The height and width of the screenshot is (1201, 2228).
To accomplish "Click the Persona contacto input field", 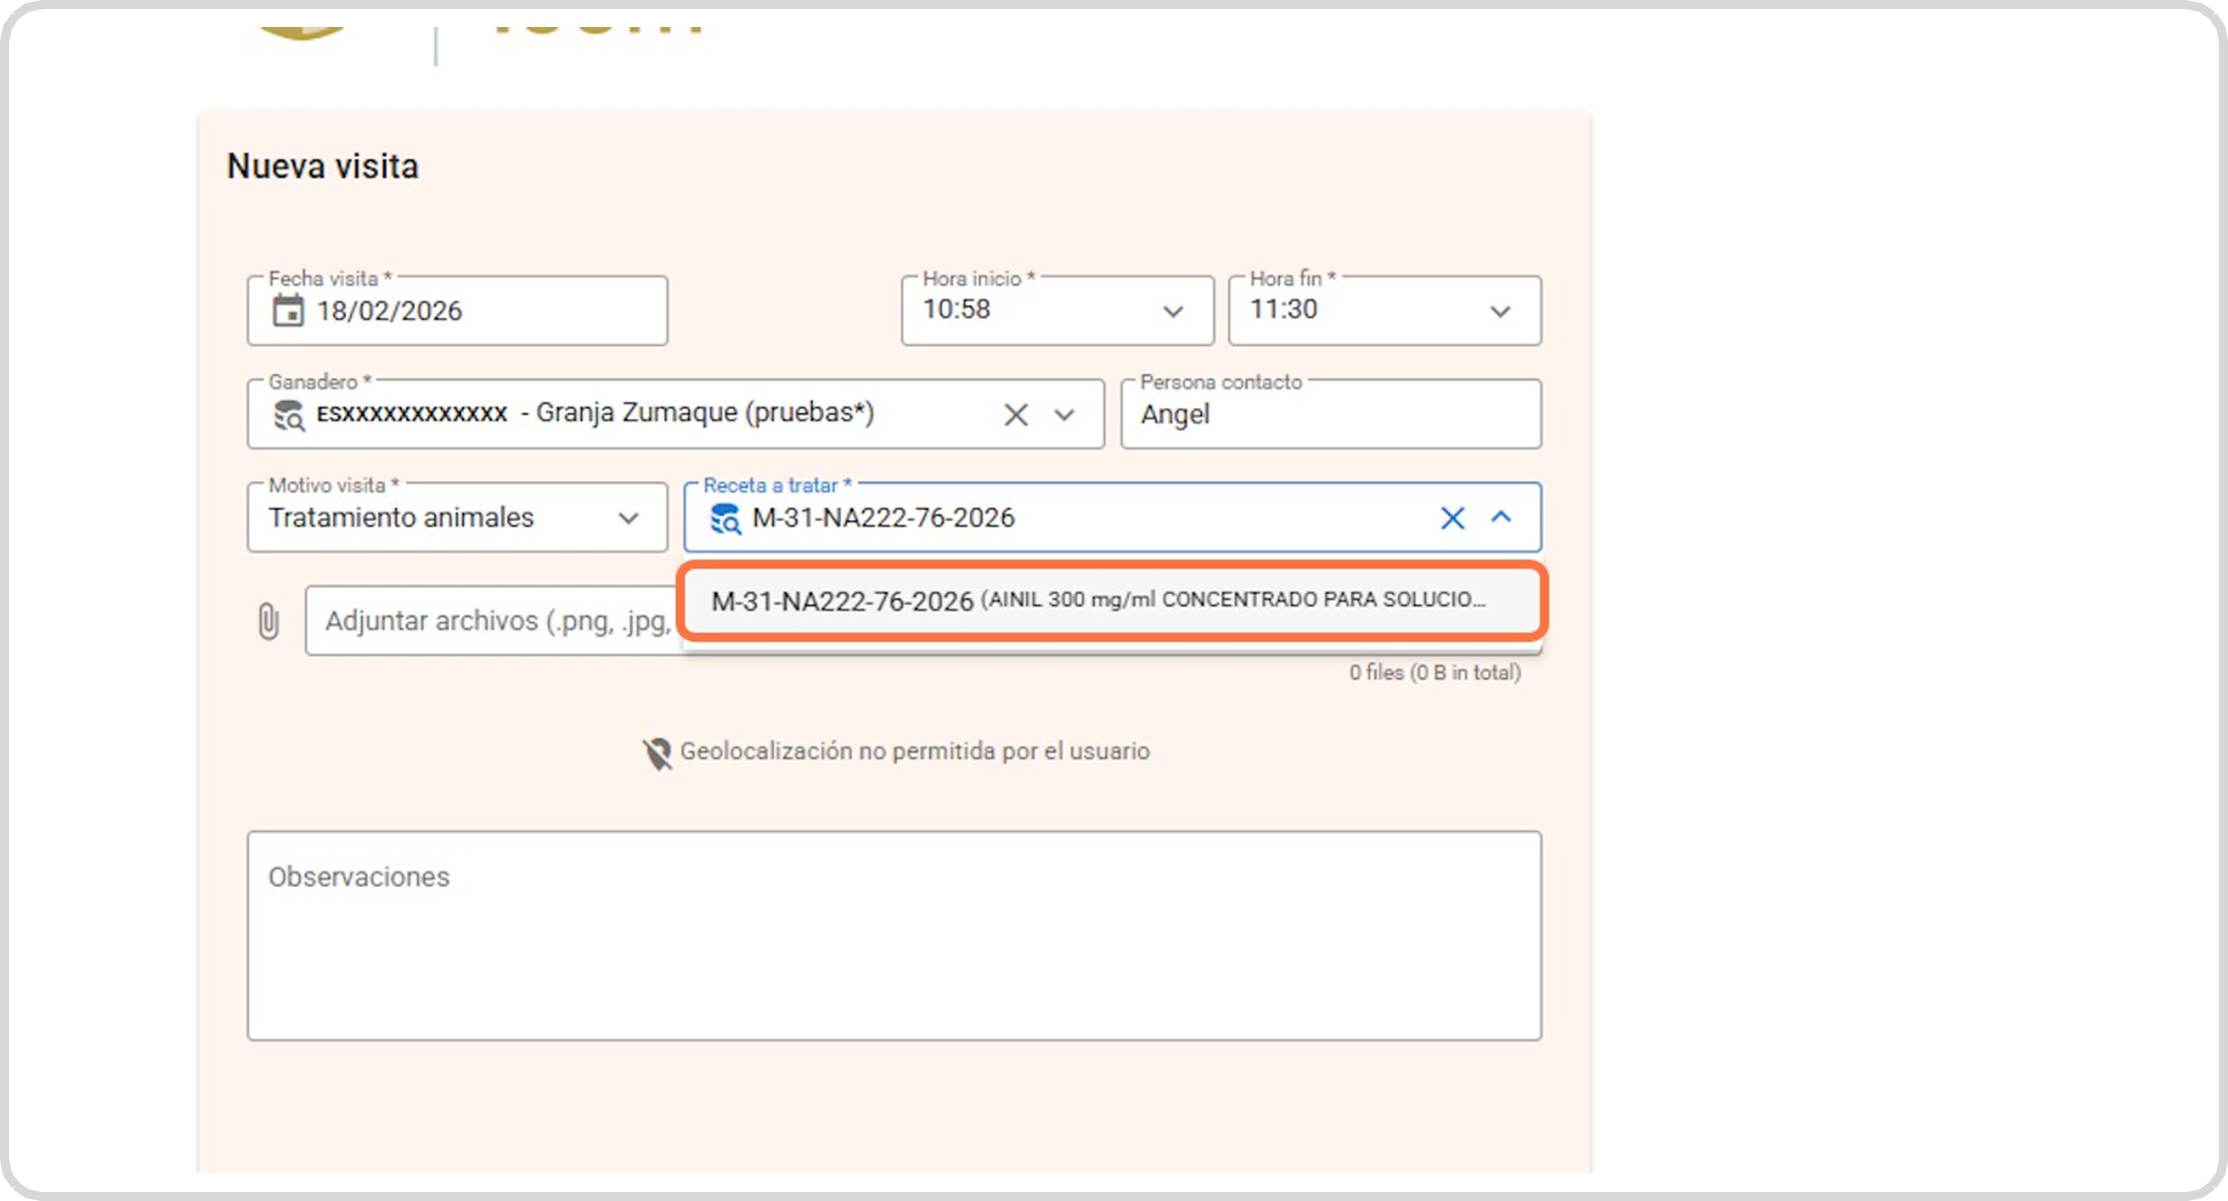I will [1330, 414].
